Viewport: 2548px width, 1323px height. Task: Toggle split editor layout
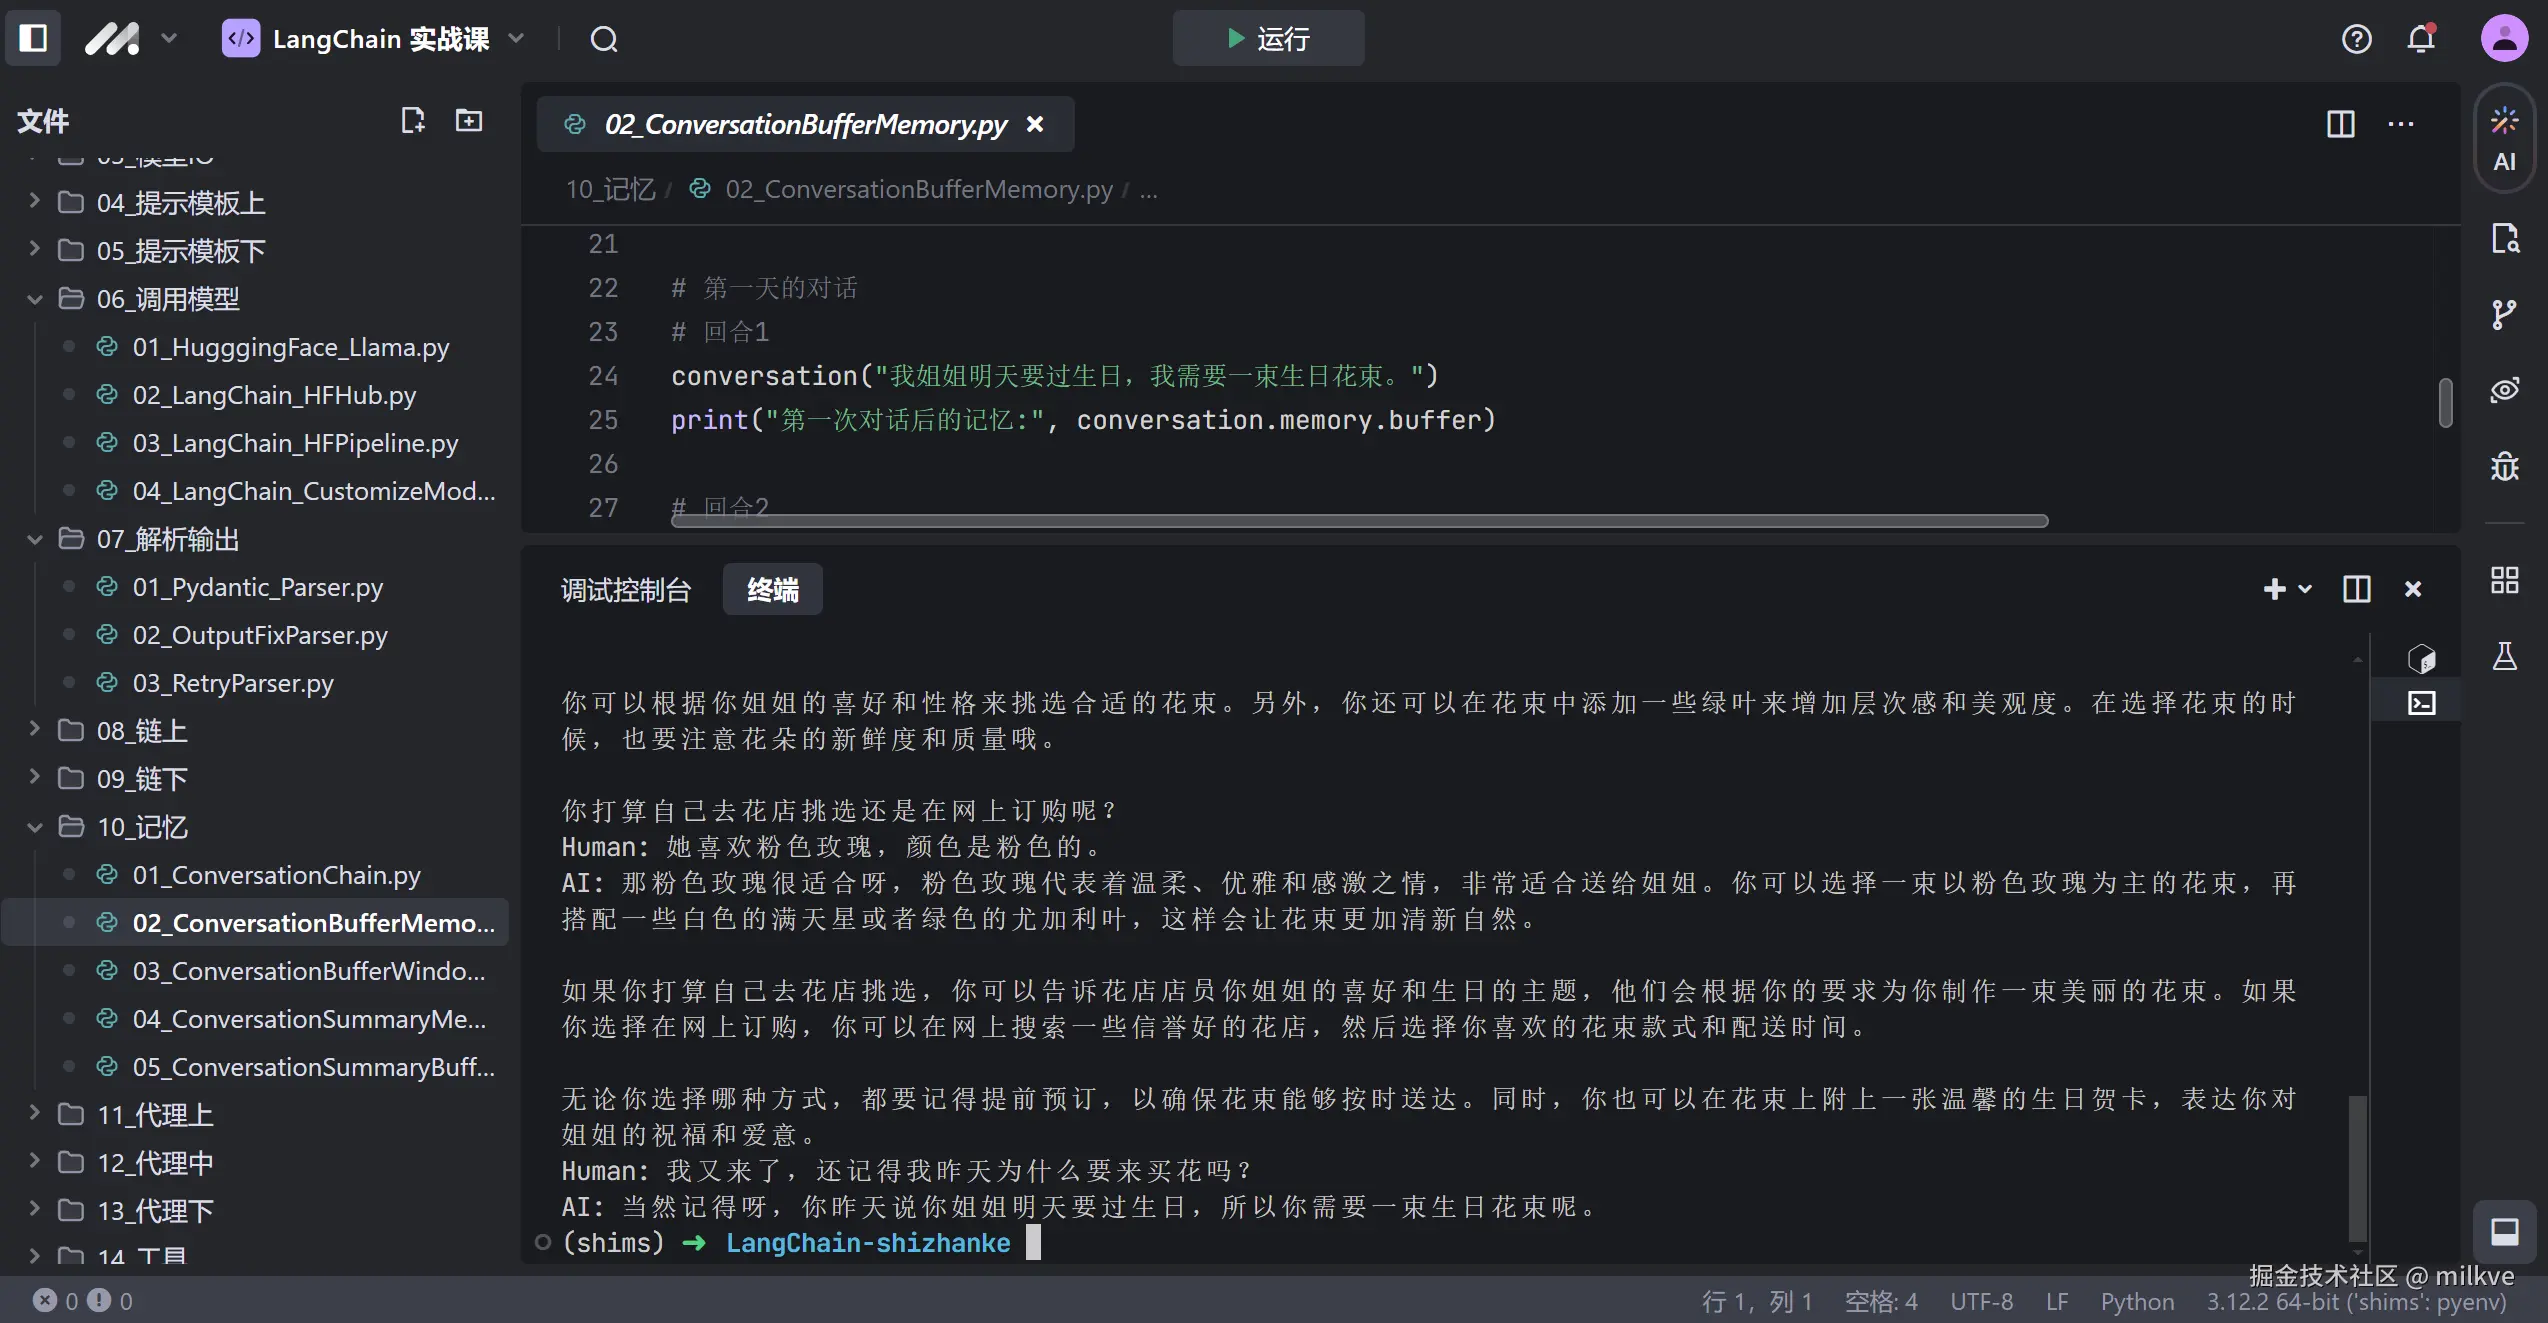(2340, 124)
